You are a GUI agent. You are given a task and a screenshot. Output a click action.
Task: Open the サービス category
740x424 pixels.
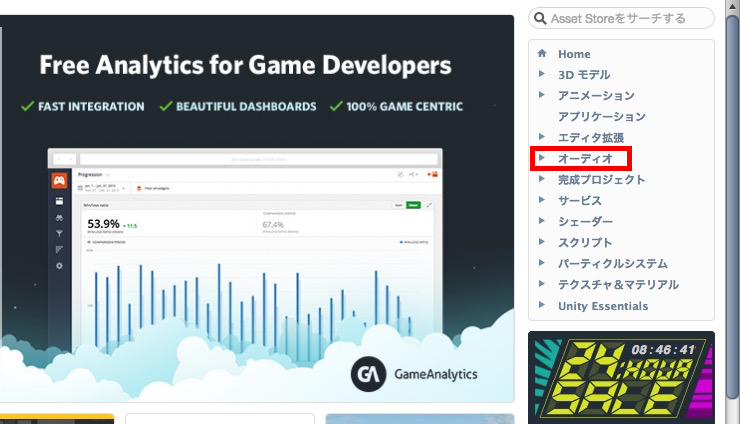click(580, 201)
